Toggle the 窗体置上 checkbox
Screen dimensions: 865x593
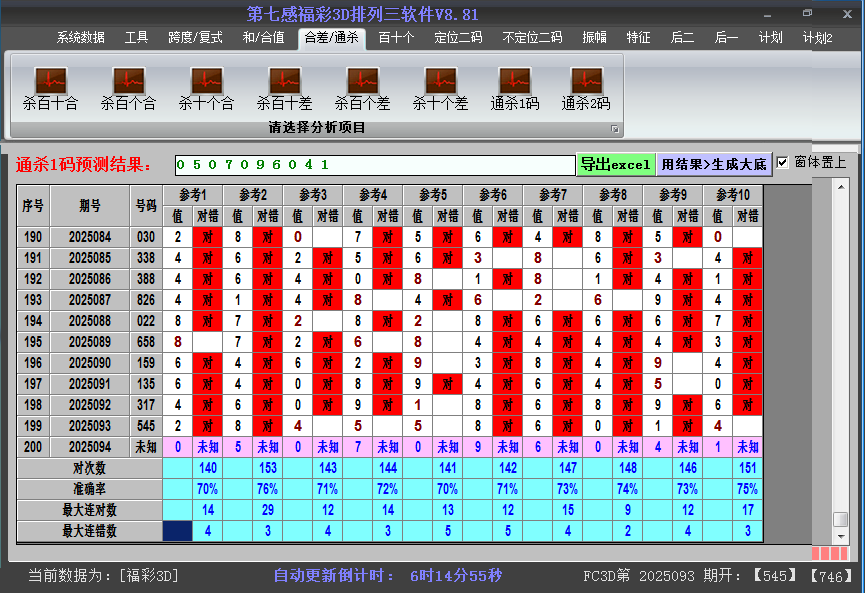(783, 163)
